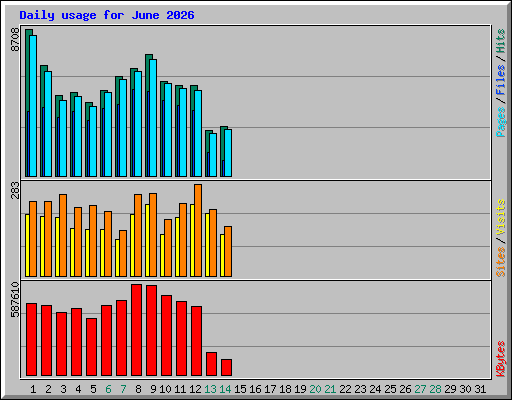512x400 pixels.
Task: Click day 25 on the x-axis
Action: [x=390, y=389]
